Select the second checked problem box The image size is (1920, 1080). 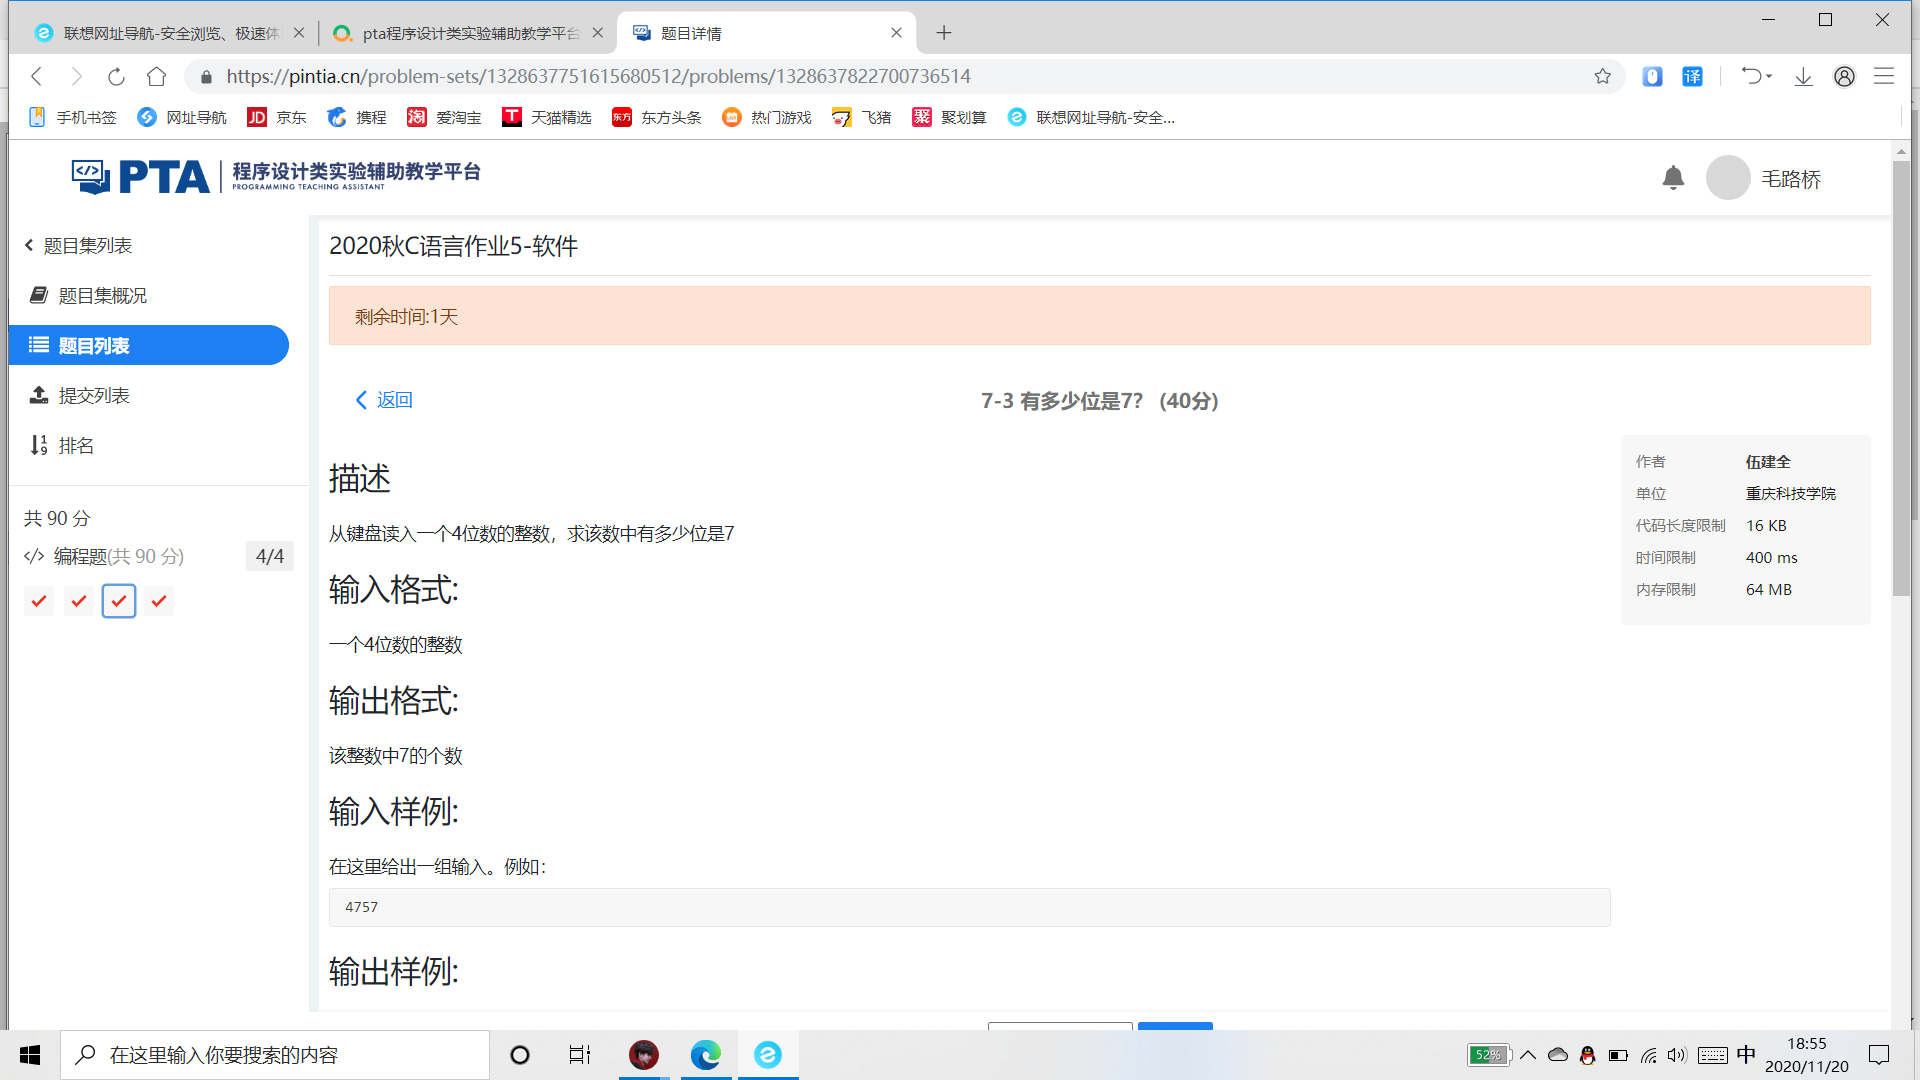[x=79, y=601]
